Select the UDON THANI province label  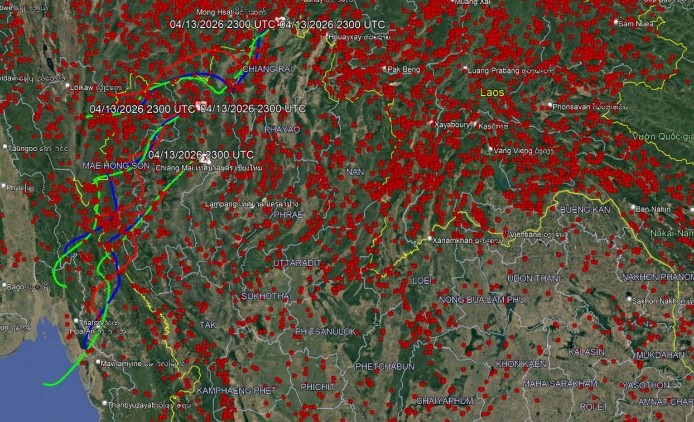[x=536, y=277]
